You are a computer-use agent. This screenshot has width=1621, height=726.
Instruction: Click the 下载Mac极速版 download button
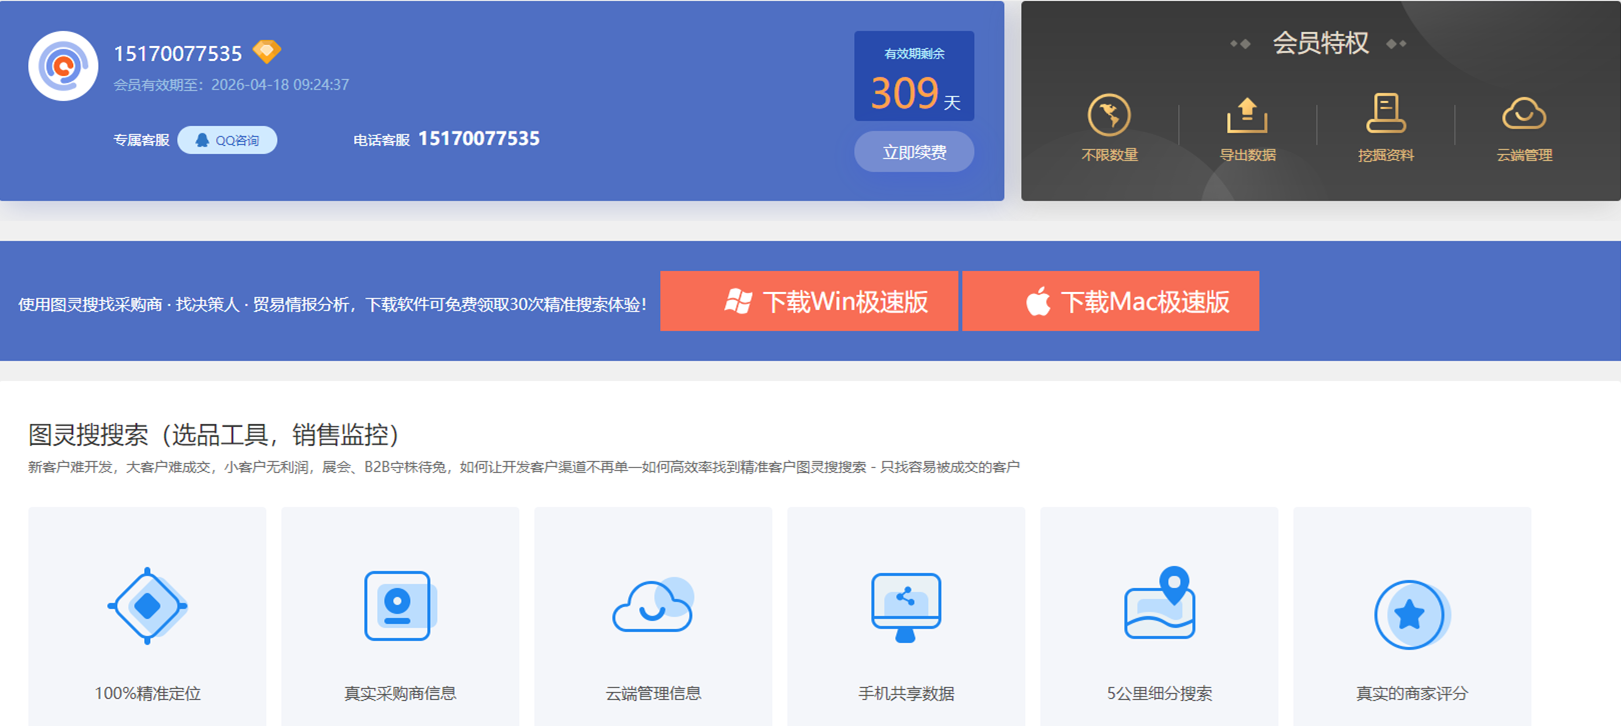tap(1110, 301)
